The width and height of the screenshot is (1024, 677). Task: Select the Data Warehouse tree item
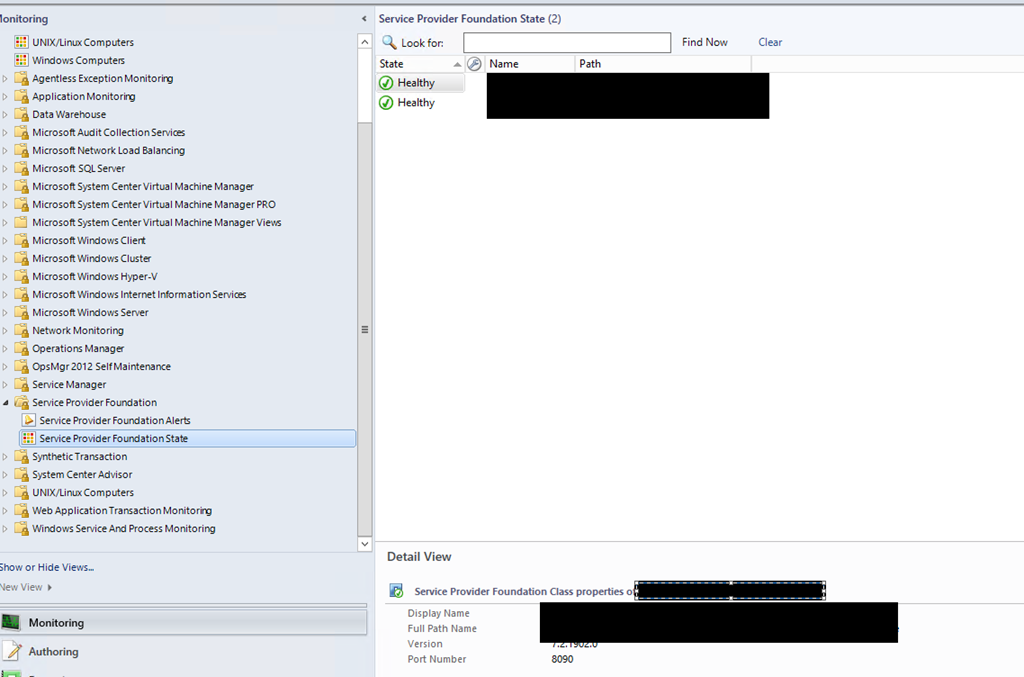[69, 115]
